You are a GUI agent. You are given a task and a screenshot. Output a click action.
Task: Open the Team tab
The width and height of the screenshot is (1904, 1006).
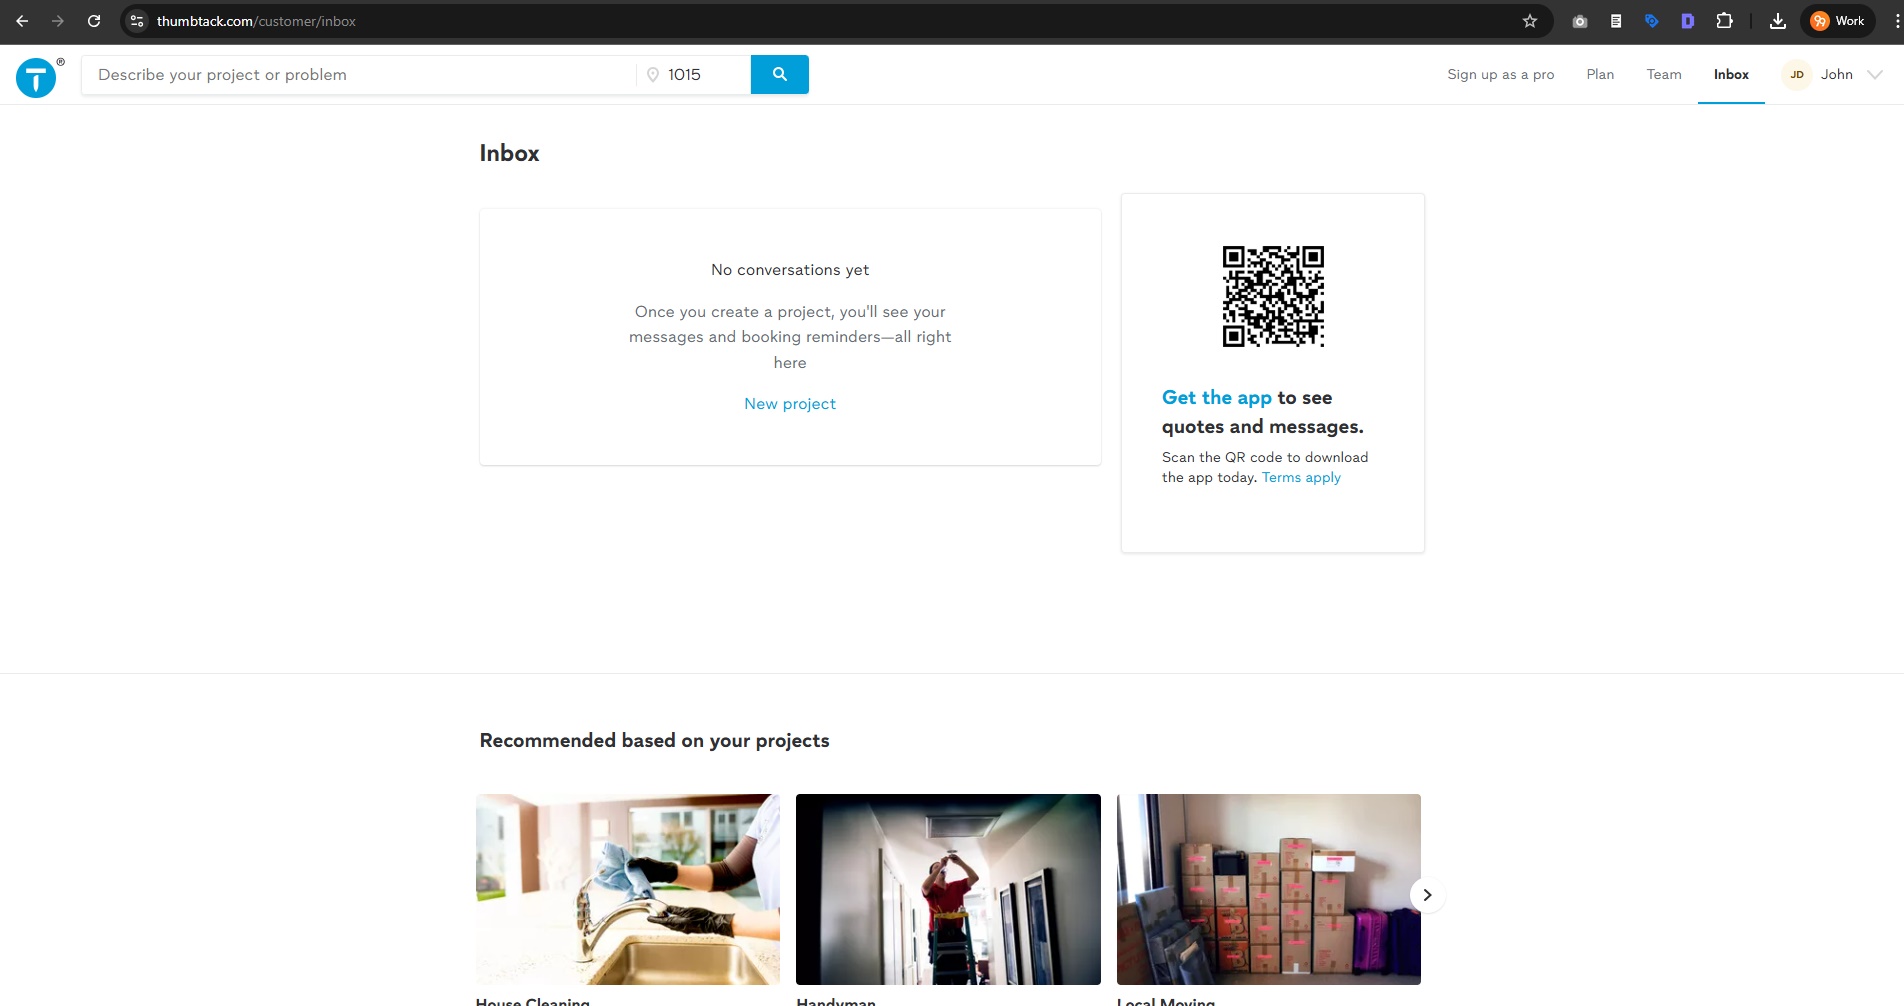pos(1664,75)
